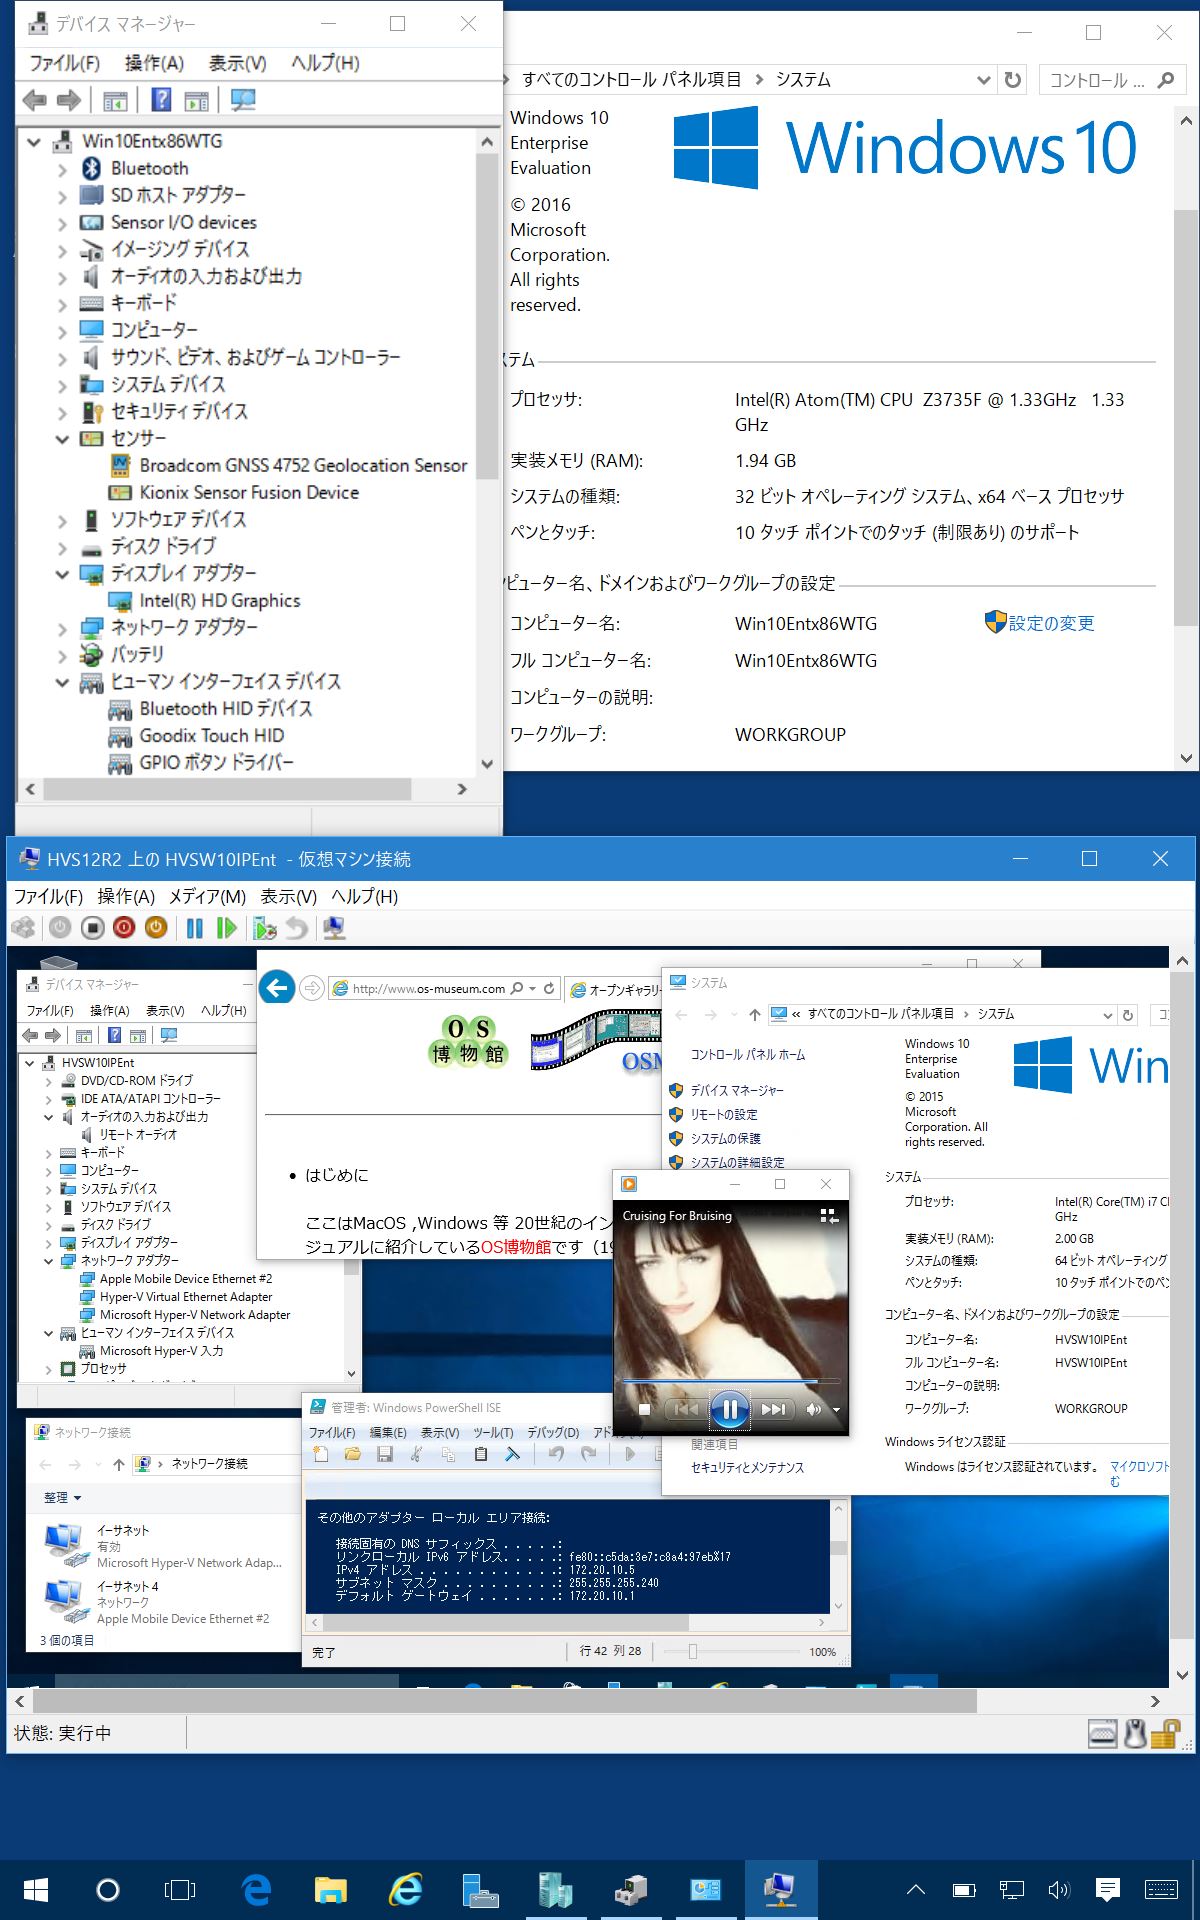Image resolution: width=1200 pixels, height=1920 pixels.
Task: Click リモートの設定 link in VM System window
Action: point(724,1114)
